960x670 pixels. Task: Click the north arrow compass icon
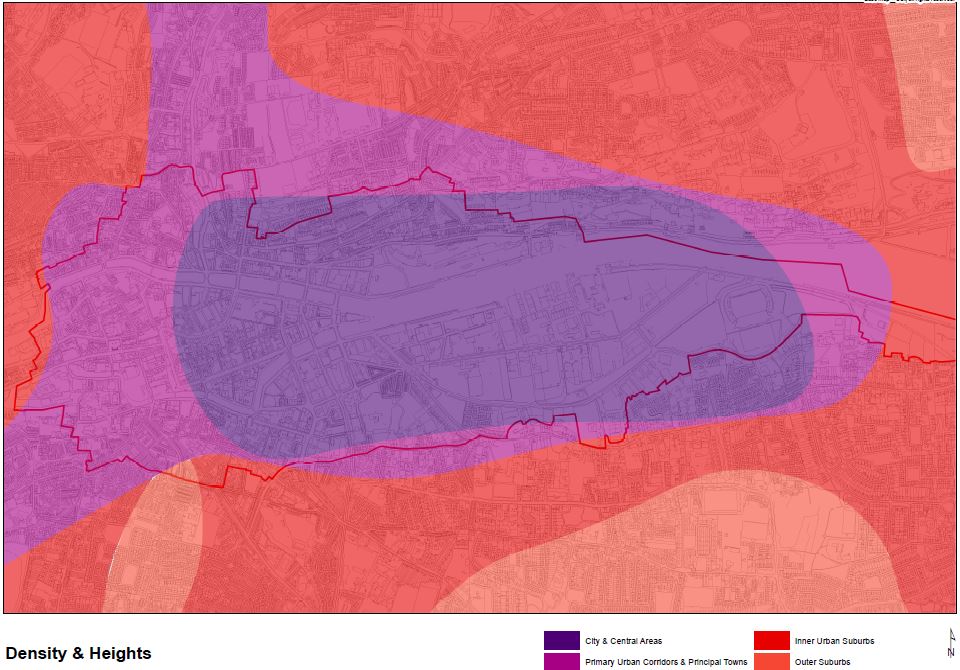tap(950, 642)
